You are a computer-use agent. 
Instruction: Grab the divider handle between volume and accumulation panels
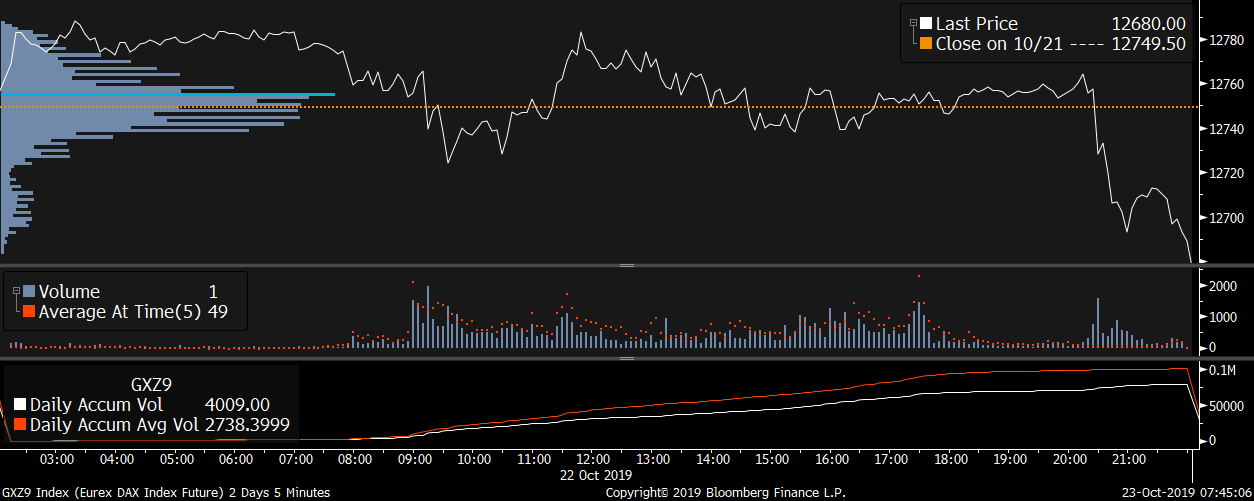click(627, 357)
